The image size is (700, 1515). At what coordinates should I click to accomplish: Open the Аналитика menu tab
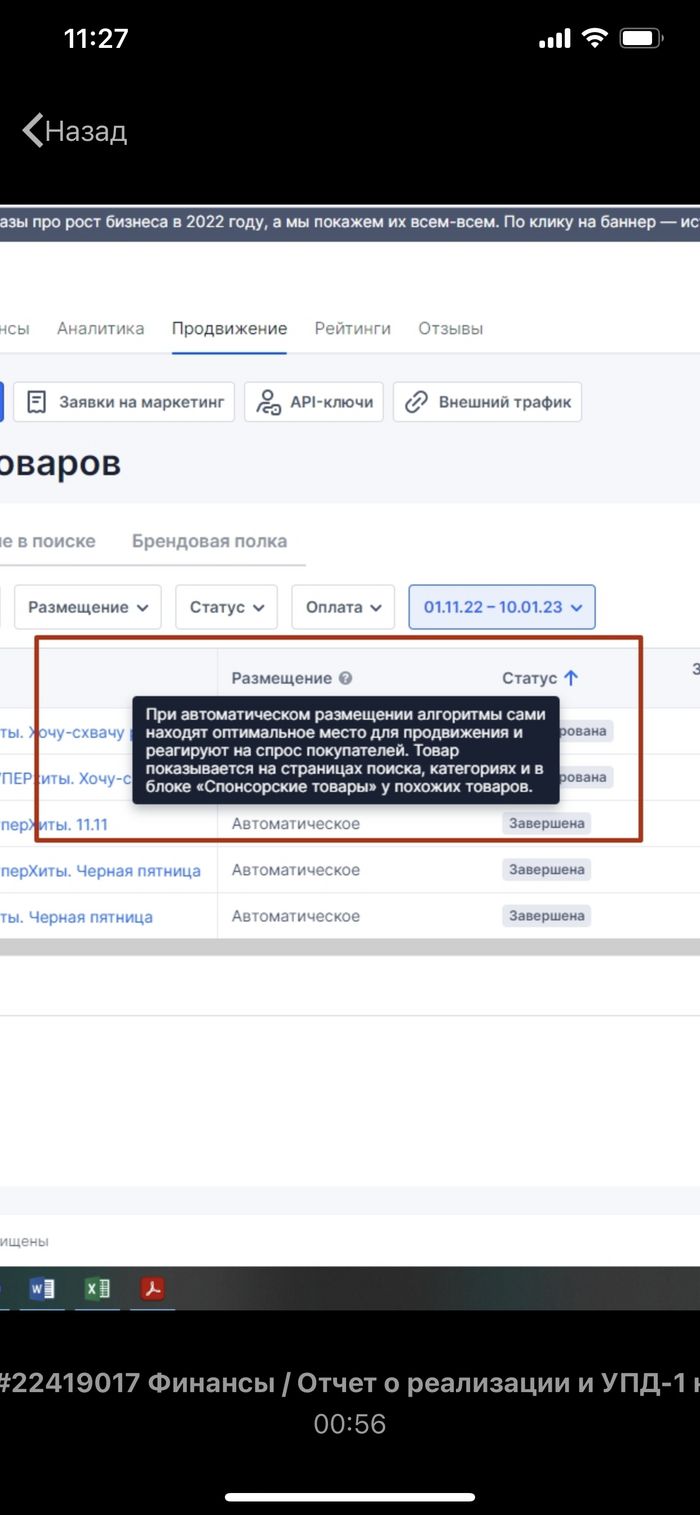100,328
